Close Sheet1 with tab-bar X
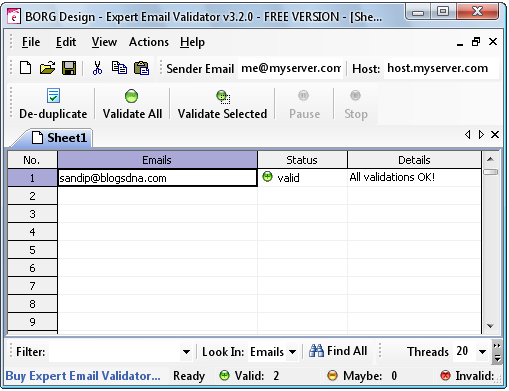This screenshot has height=391, width=509. (495, 134)
